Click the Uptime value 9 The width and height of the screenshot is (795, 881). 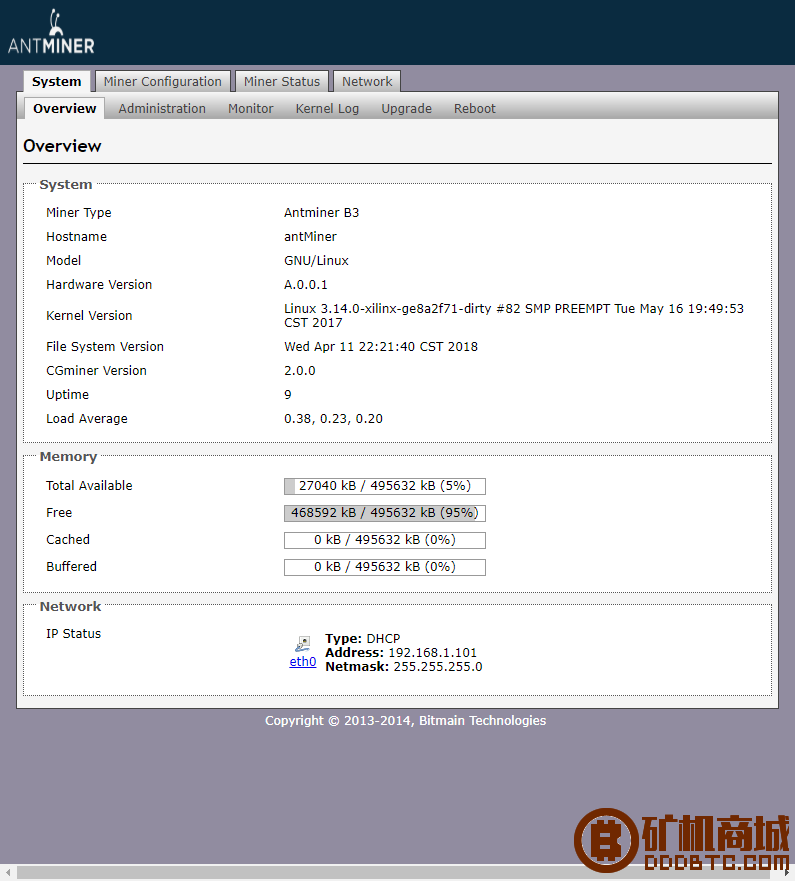[288, 395]
